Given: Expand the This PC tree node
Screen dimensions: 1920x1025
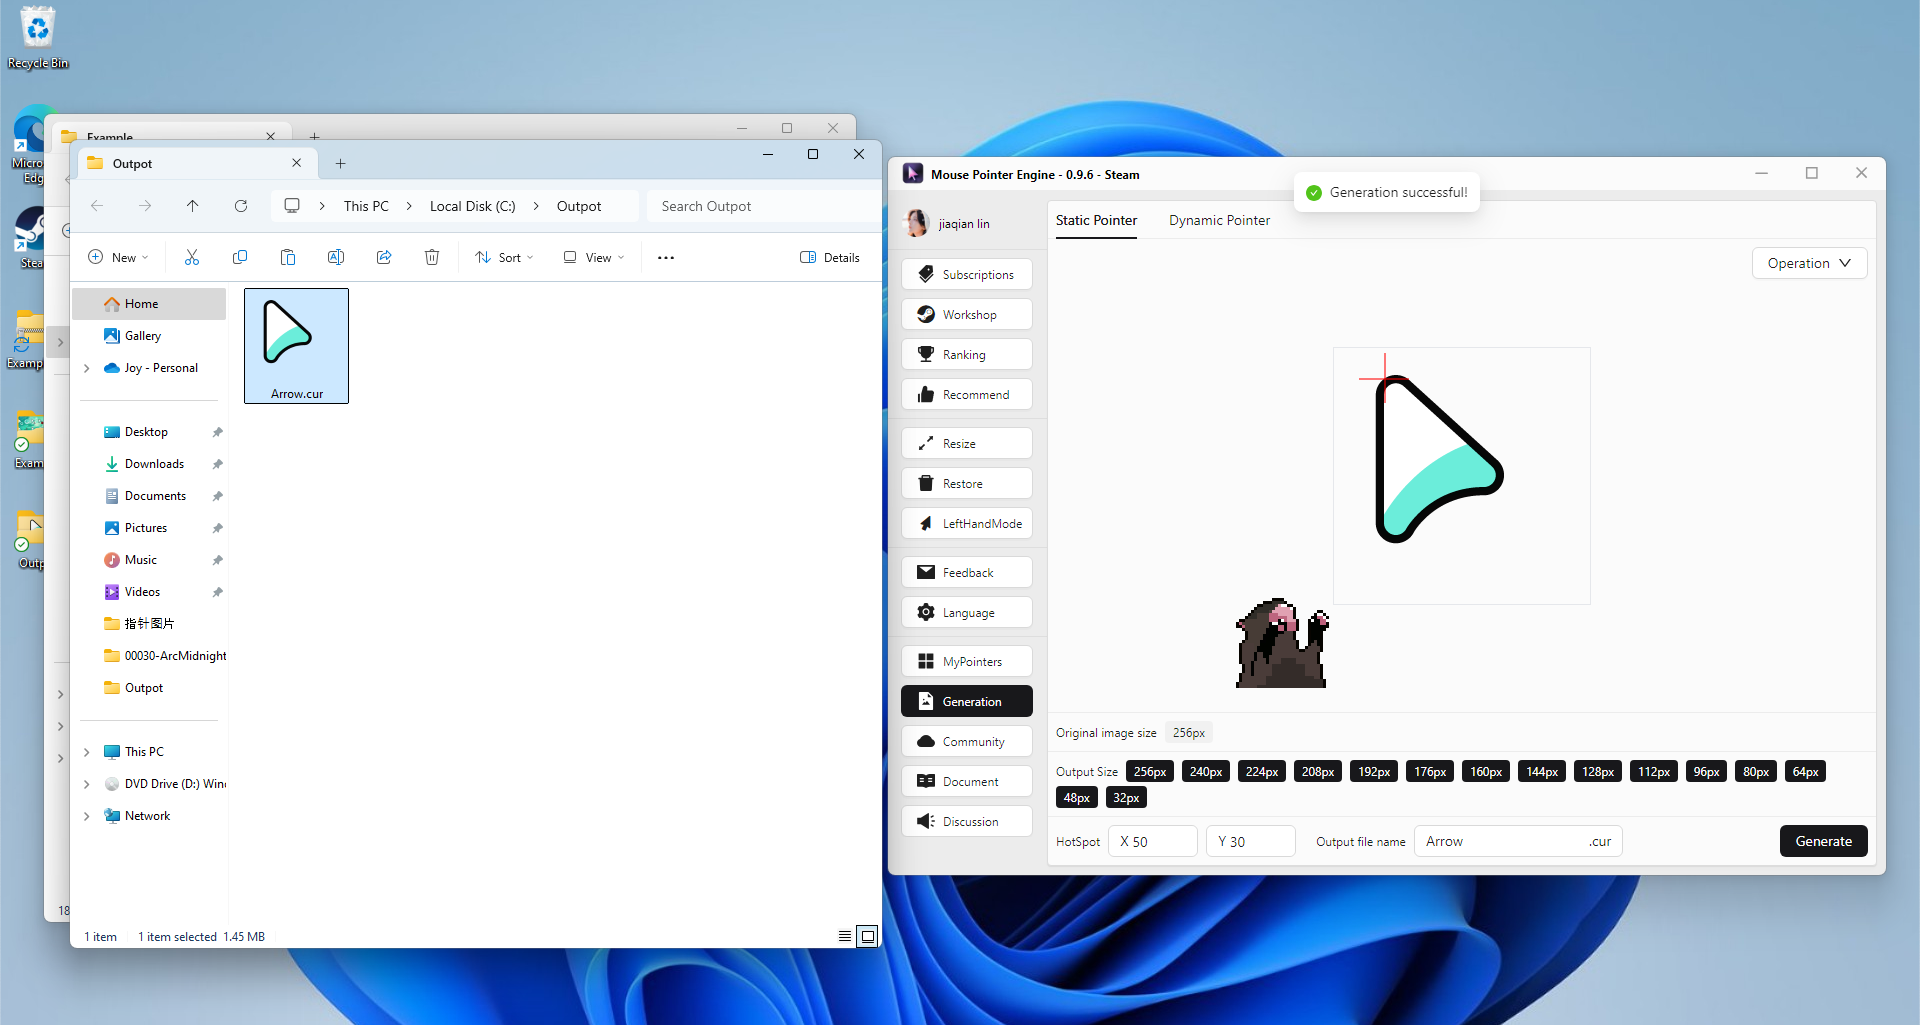Looking at the screenshot, I should [x=87, y=752].
